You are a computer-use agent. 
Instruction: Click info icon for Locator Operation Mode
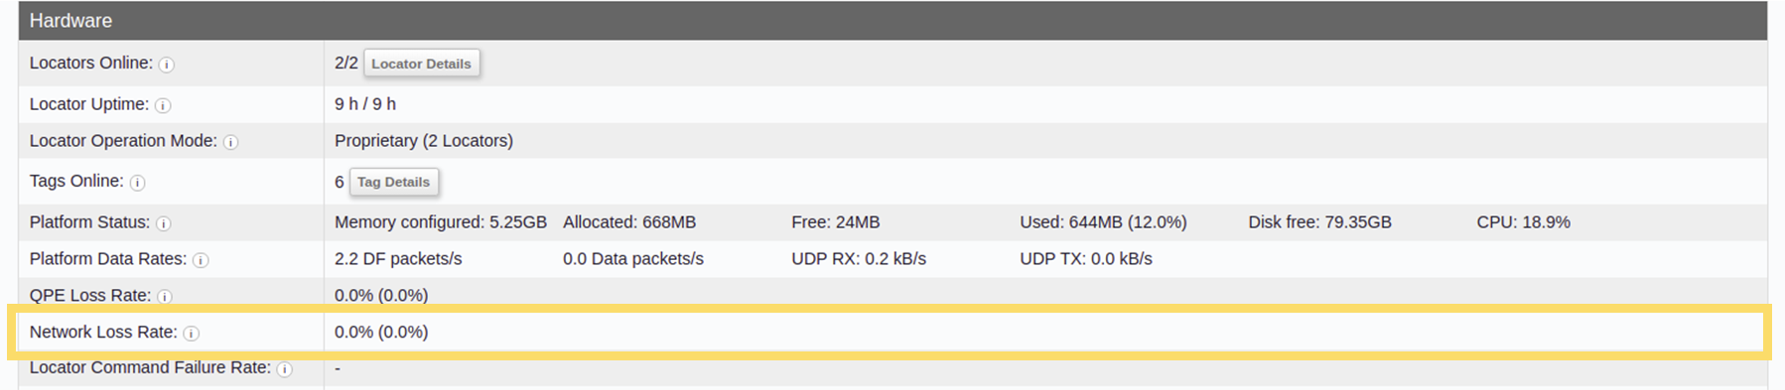tap(231, 142)
